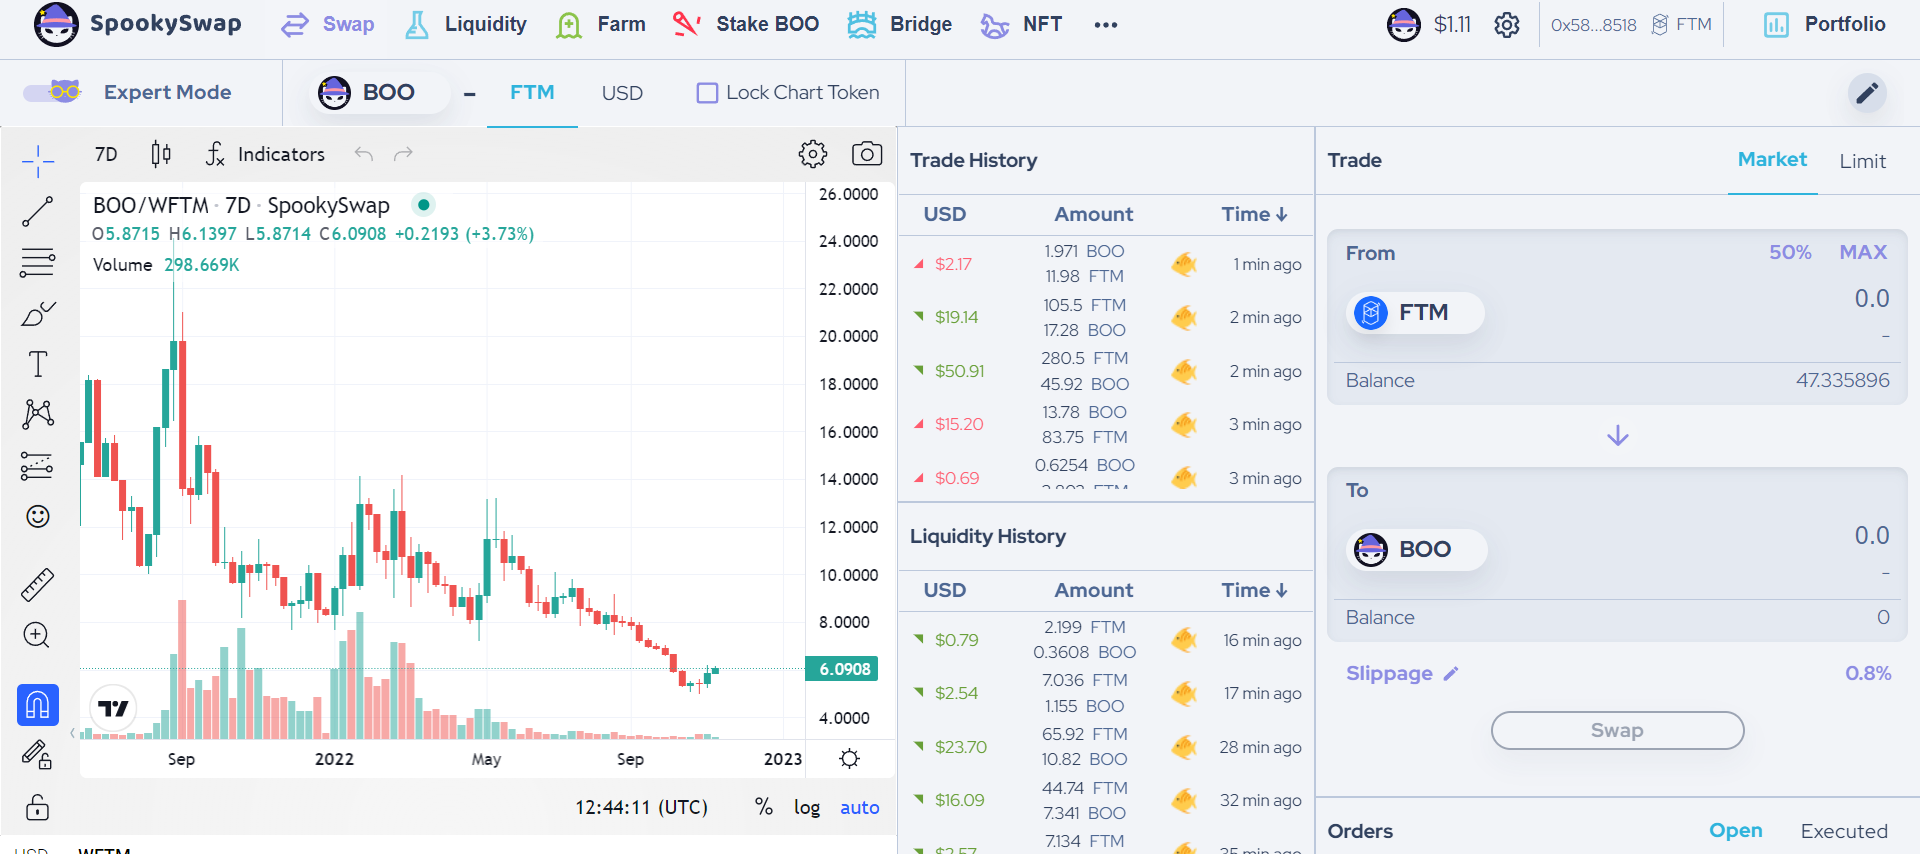The image size is (1920, 854).
Task: Open the Swap page
Action: [x=328, y=24]
